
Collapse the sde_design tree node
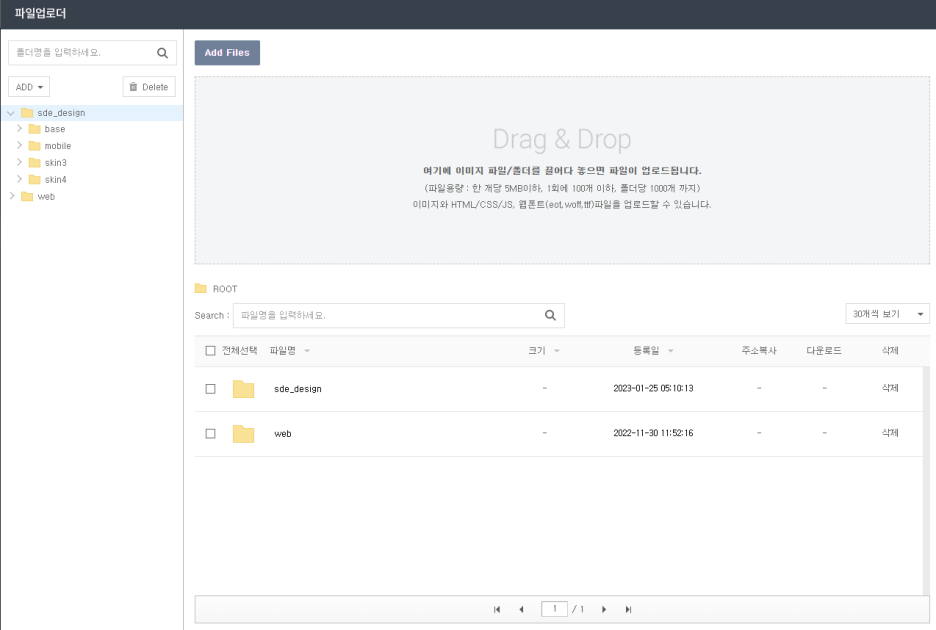coord(11,113)
